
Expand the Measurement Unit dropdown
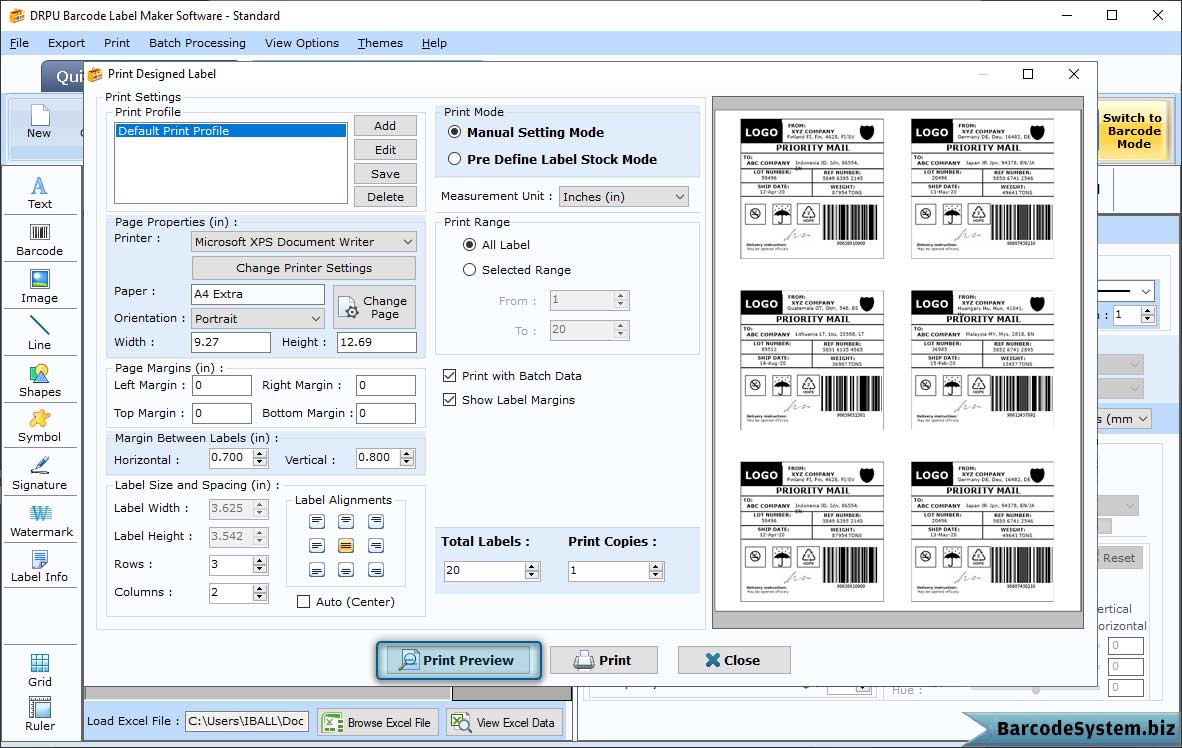coord(624,197)
